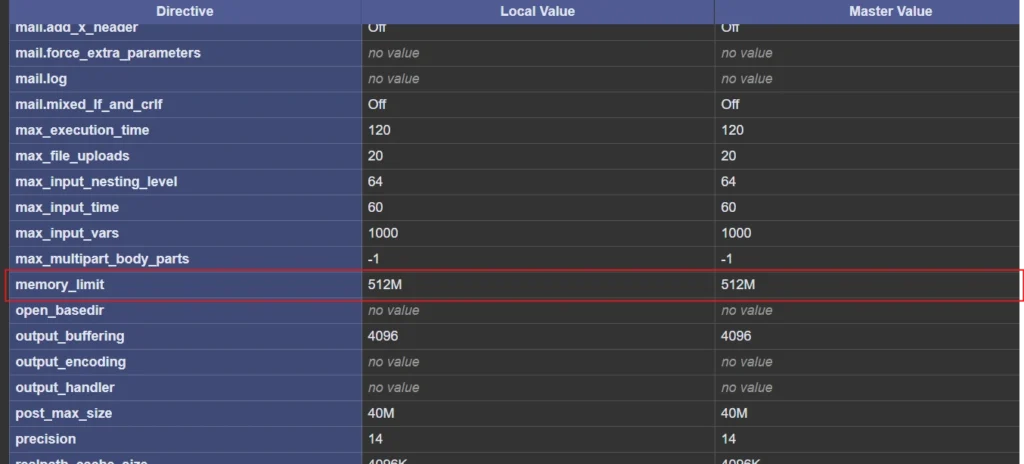Click the mail.mixed_lf_and_crlf local value Off

click(x=378, y=104)
